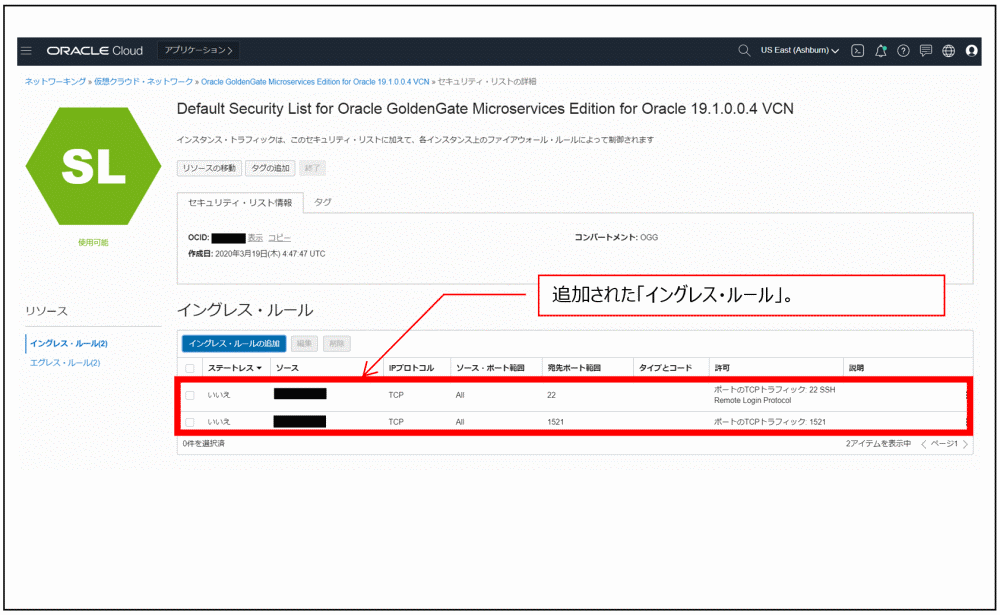Click リソースの移動 button
The height and width of the screenshot is (615, 1000).
(209, 168)
